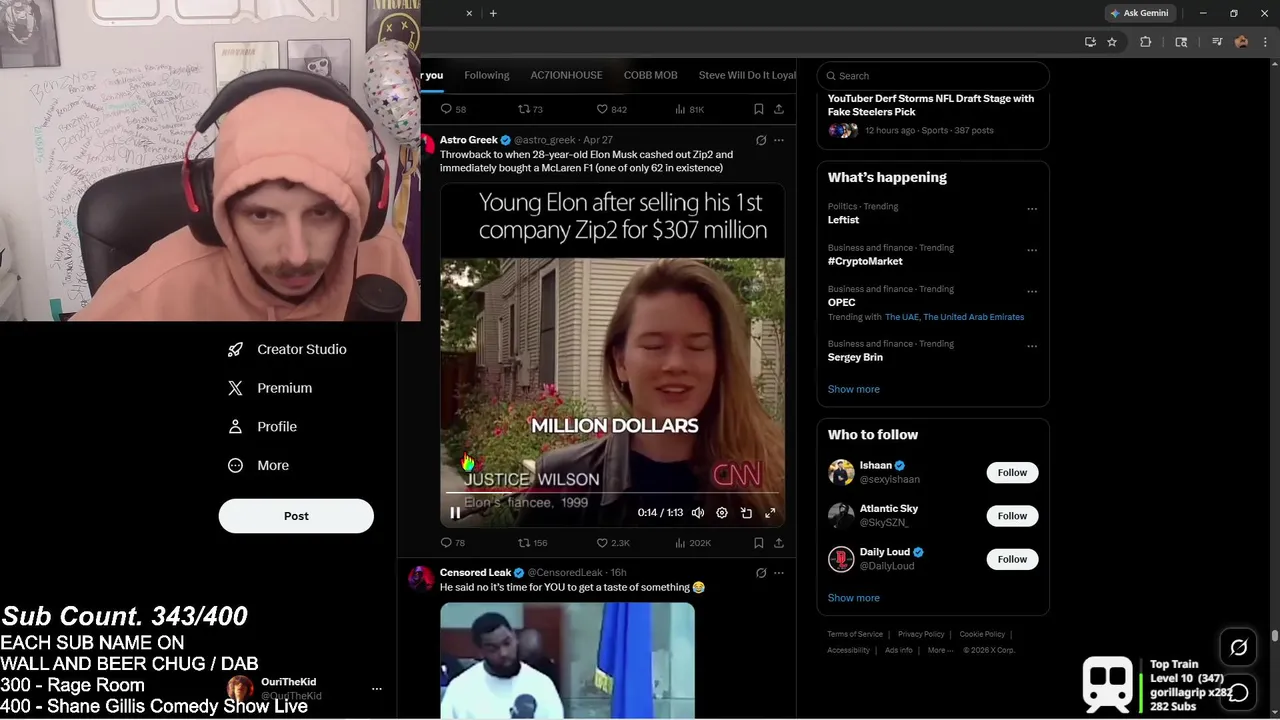
Task: Switch to the COBB MOB tab
Action: pyautogui.click(x=651, y=75)
